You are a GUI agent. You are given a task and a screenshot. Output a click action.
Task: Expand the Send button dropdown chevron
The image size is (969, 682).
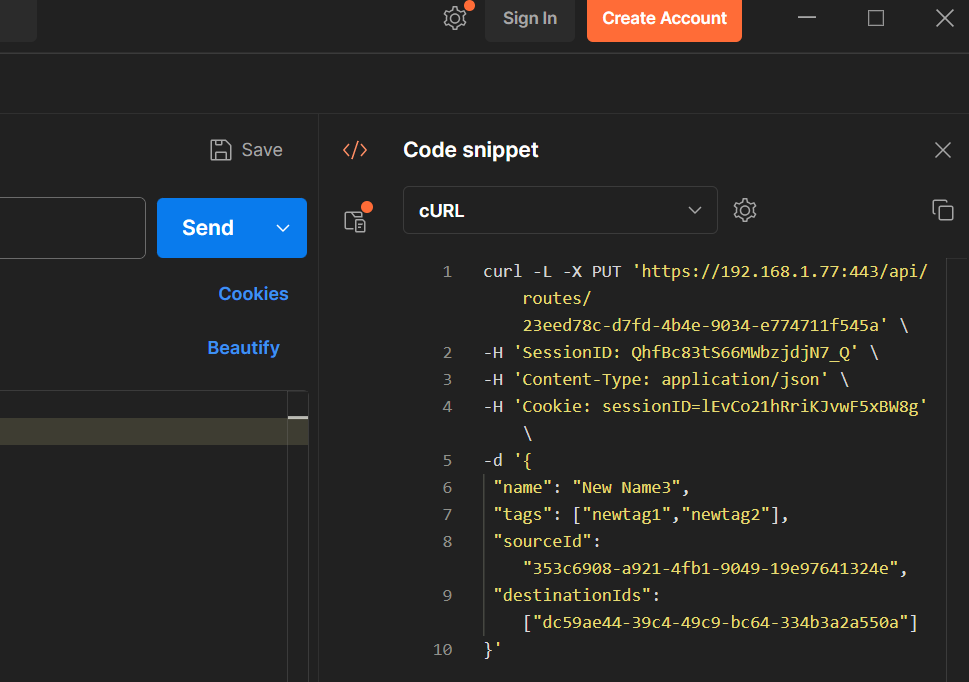(282, 228)
